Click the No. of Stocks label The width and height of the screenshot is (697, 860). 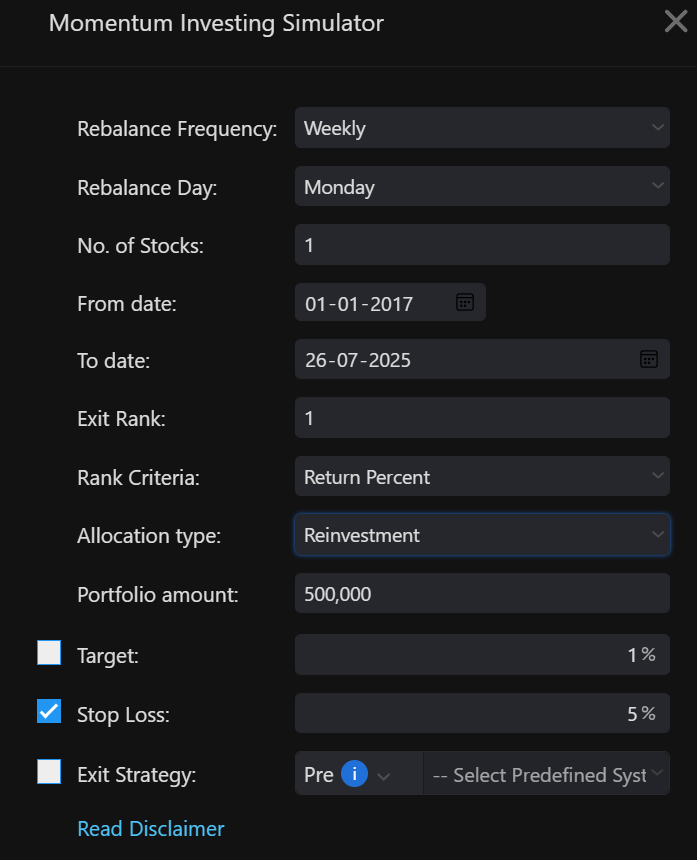pos(140,246)
